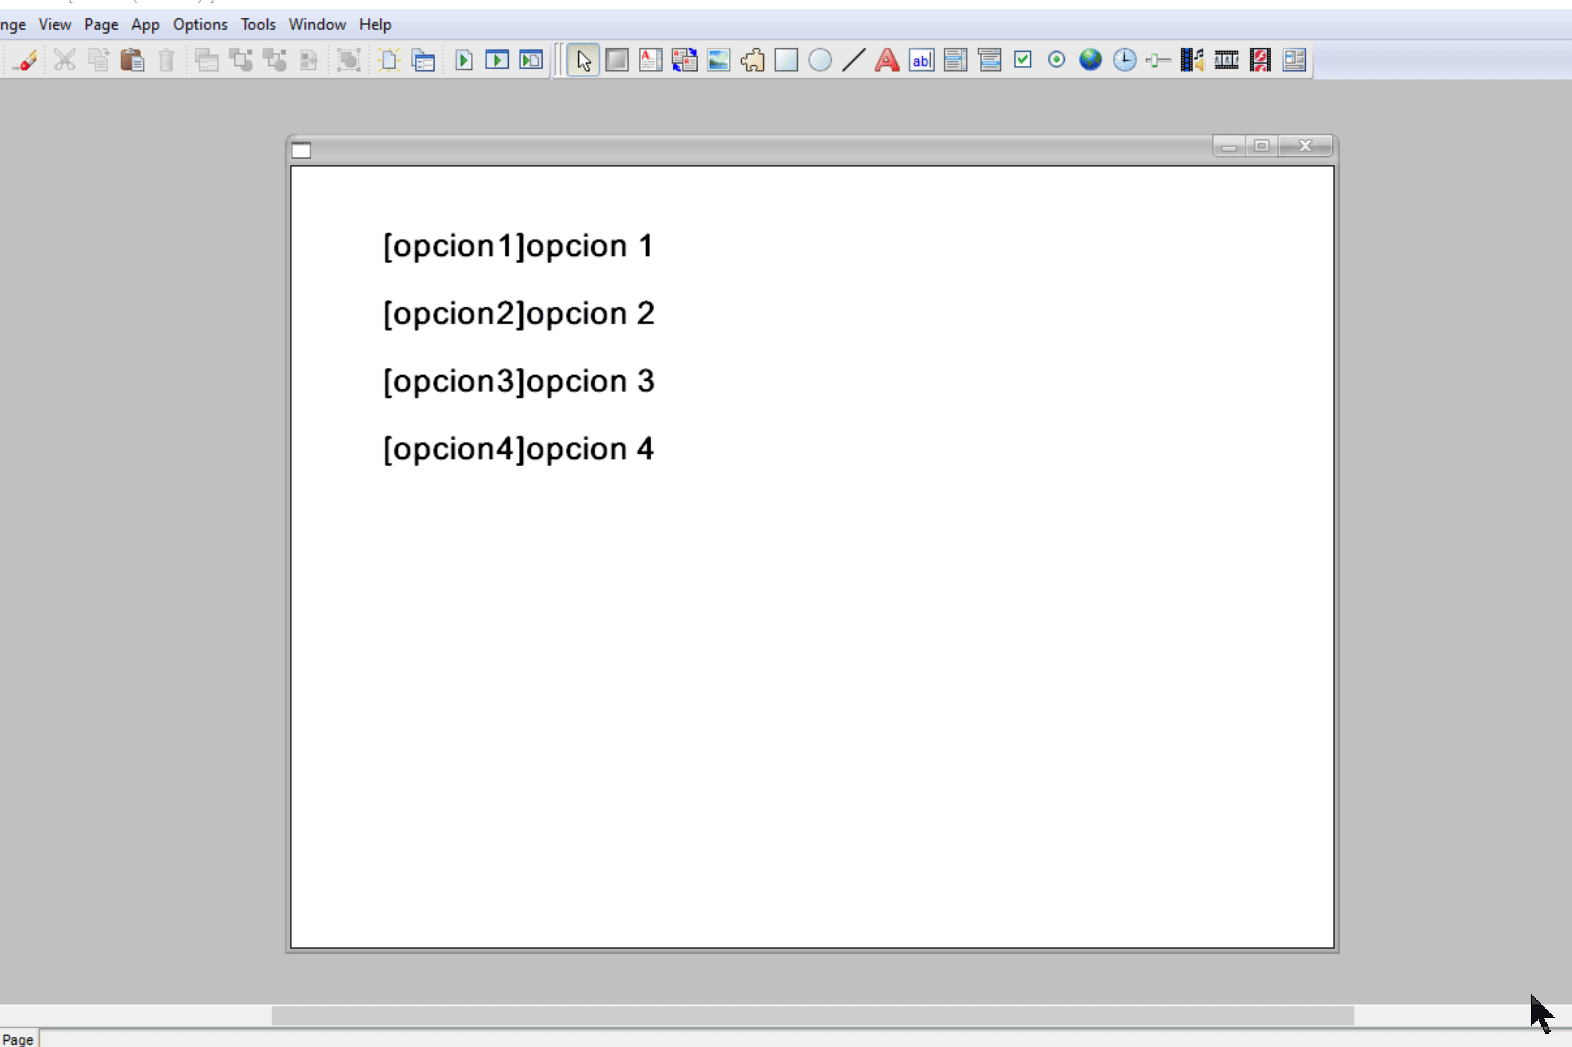Select the film and sound Media tool
The width and height of the screenshot is (1572, 1047).
point(1192,60)
